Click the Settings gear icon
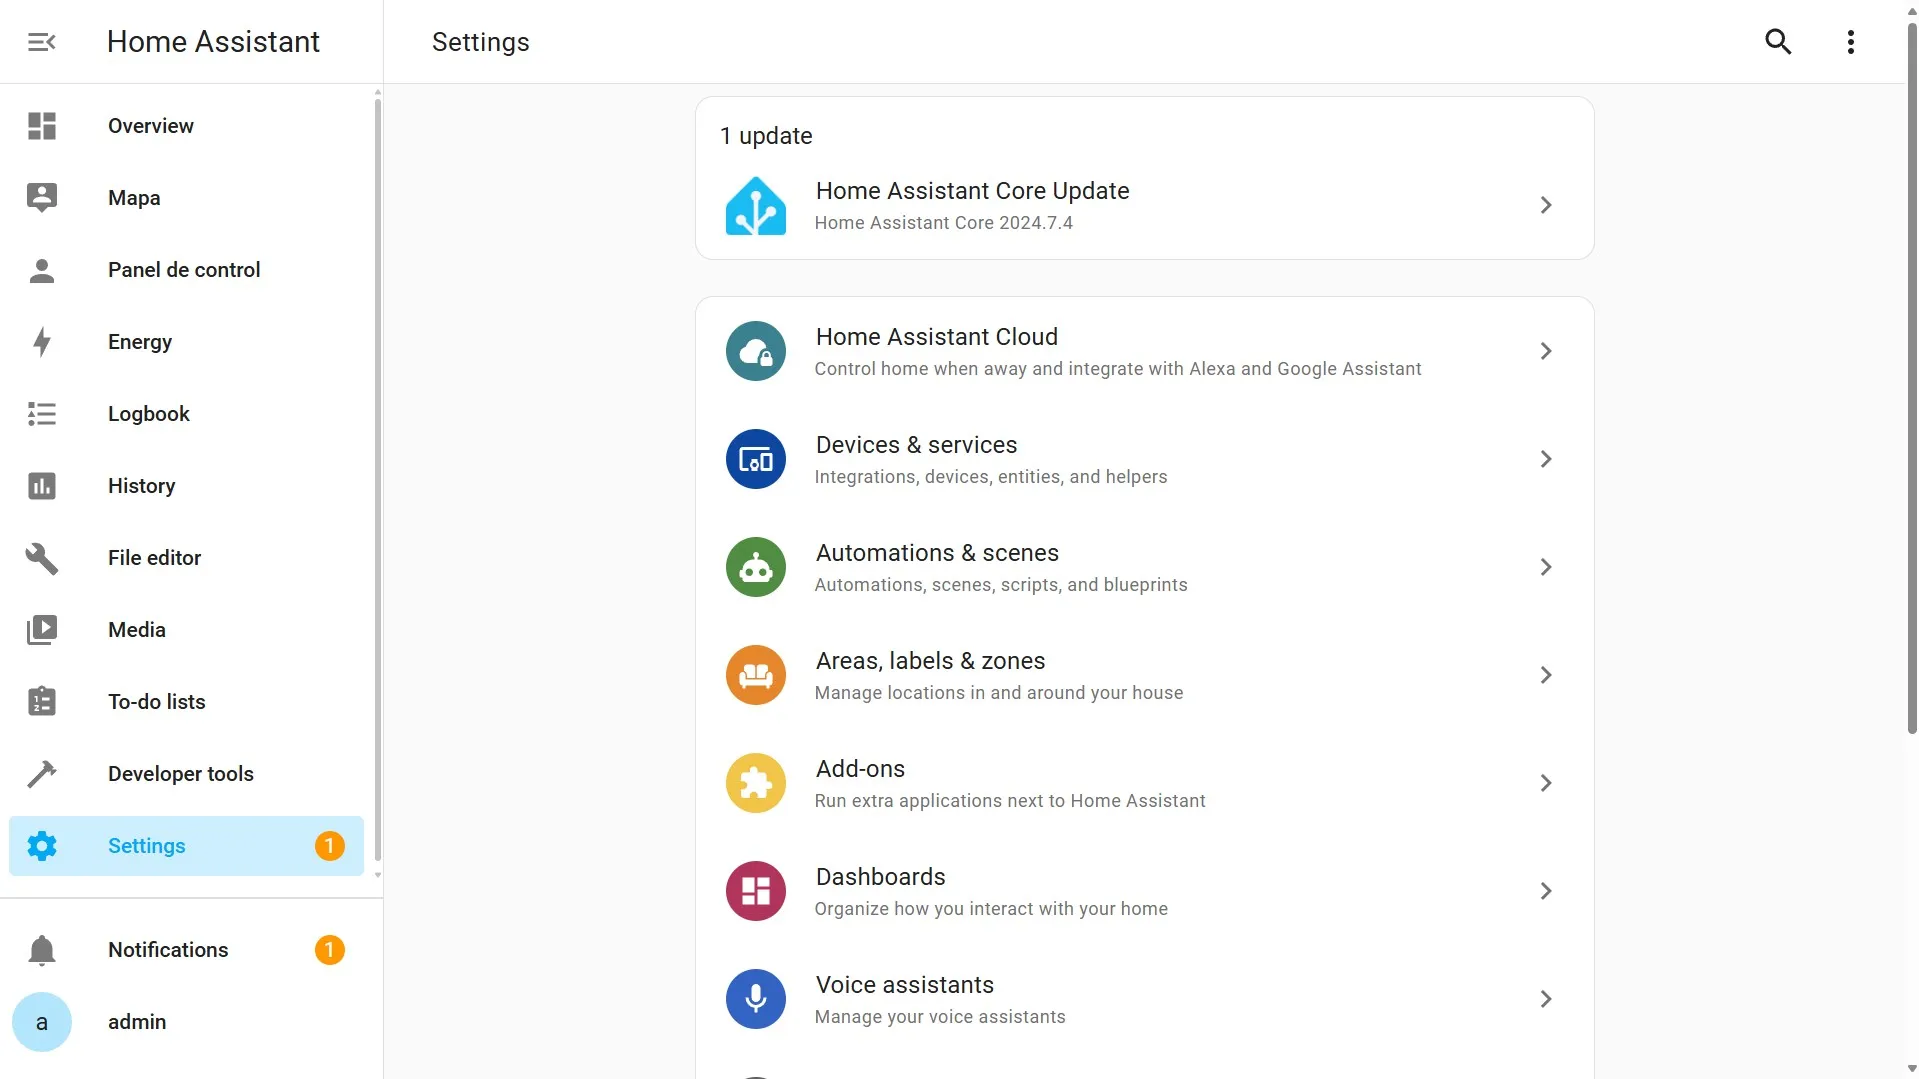Viewport: 1919px width, 1079px height. pyautogui.click(x=42, y=846)
